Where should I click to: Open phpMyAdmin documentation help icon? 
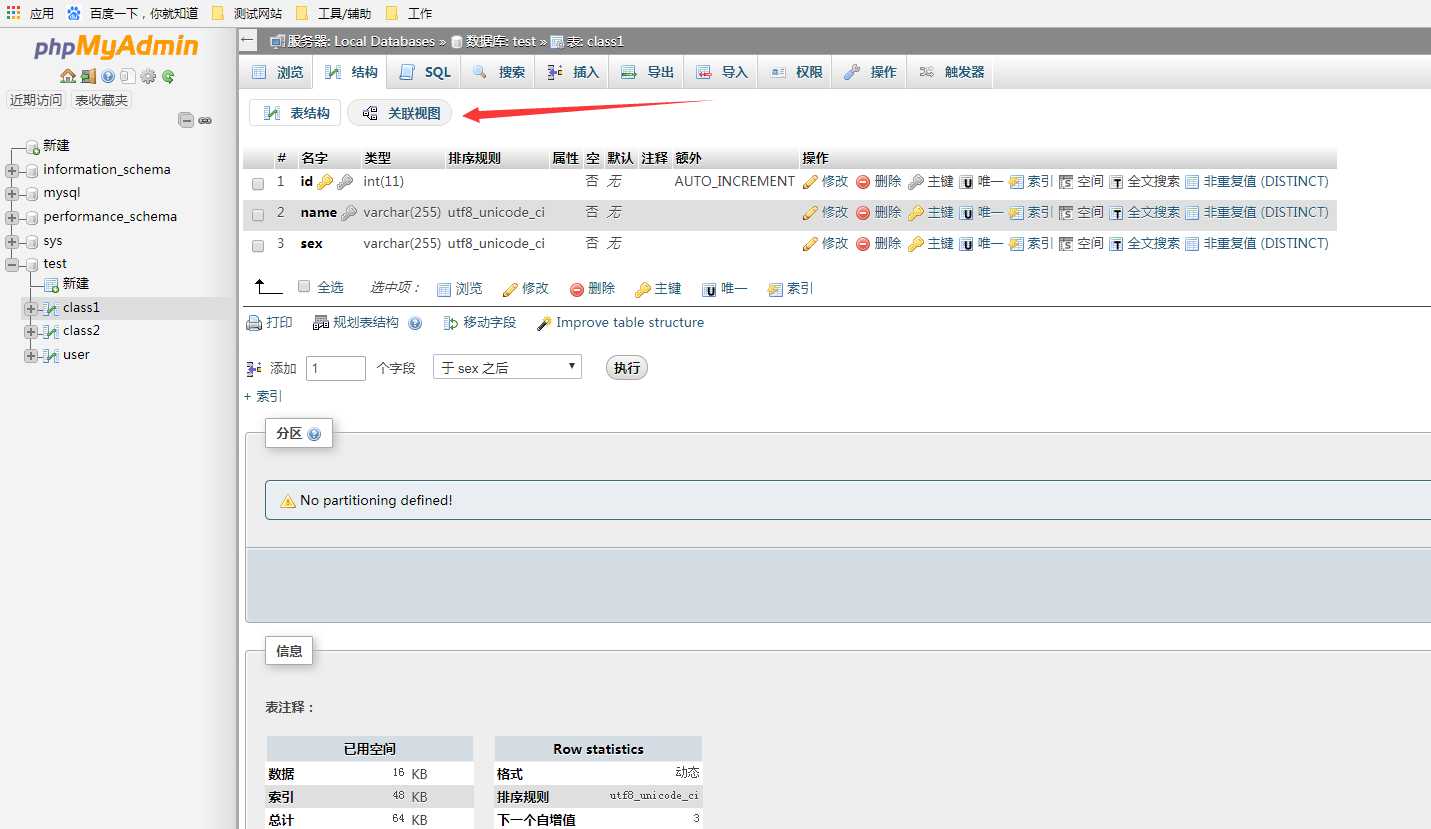pos(108,76)
